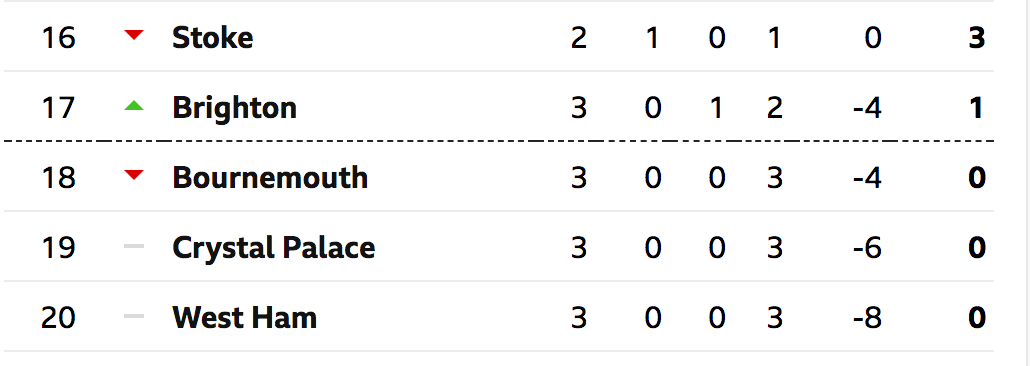Click the dashed relegation line below Brighton
The width and height of the screenshot is (1030, 366).
click(499, 141)
